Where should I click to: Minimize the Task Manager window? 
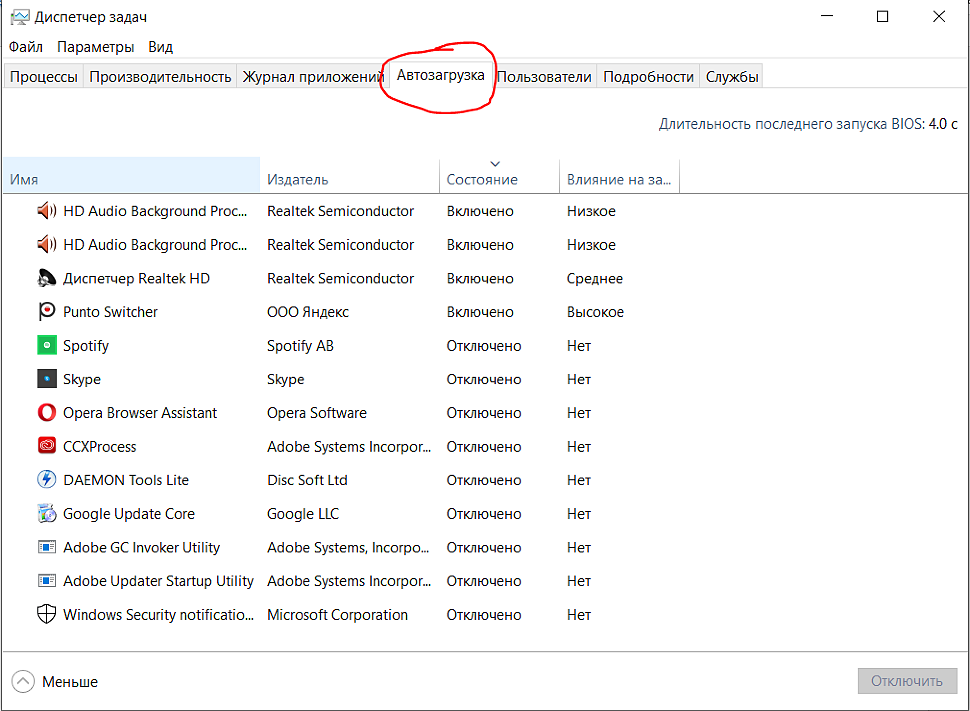(827, 17)
